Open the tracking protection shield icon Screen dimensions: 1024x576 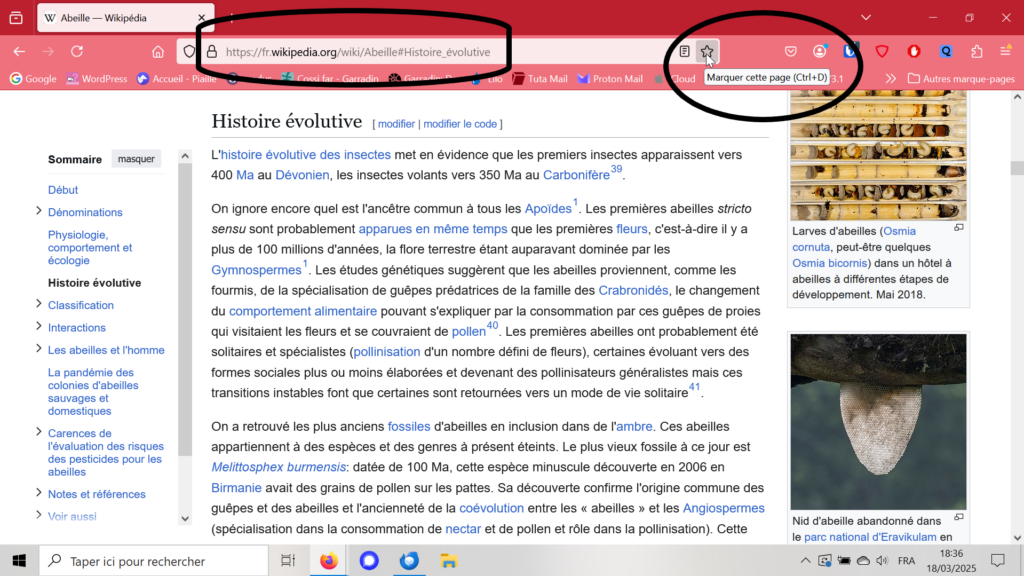coord(187,51)
